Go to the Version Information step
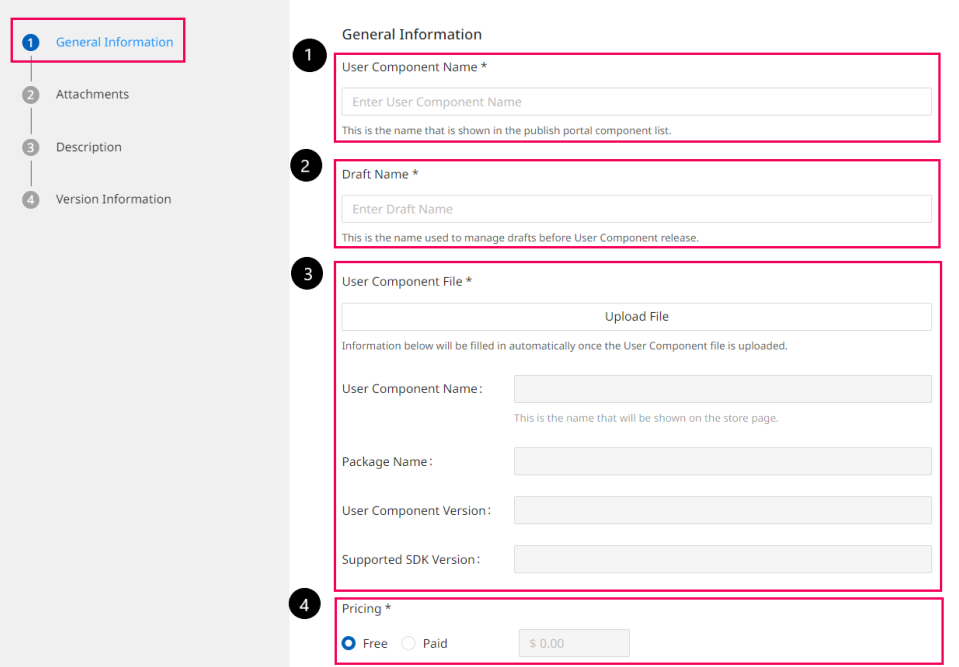The width and height of the screenshot is (959, 667). [114, 199]
